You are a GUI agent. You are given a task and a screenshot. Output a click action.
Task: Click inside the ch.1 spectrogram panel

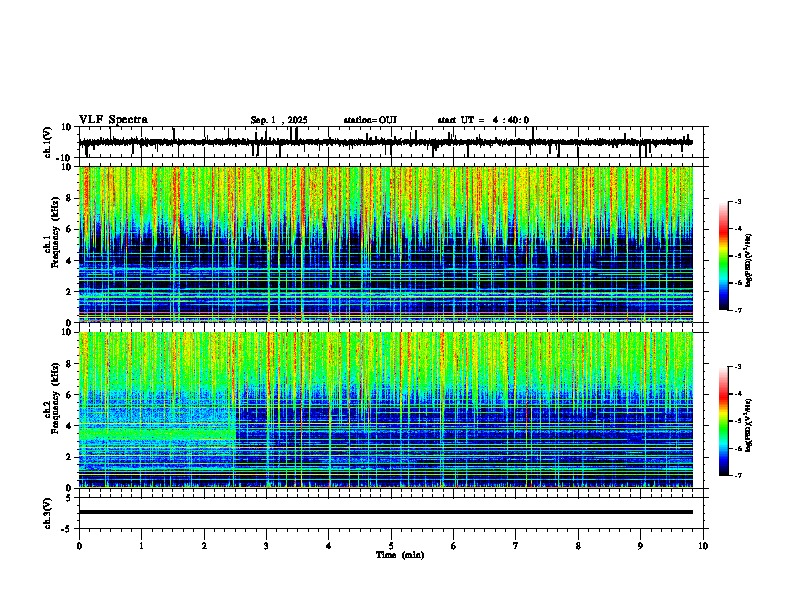point(386,244)
